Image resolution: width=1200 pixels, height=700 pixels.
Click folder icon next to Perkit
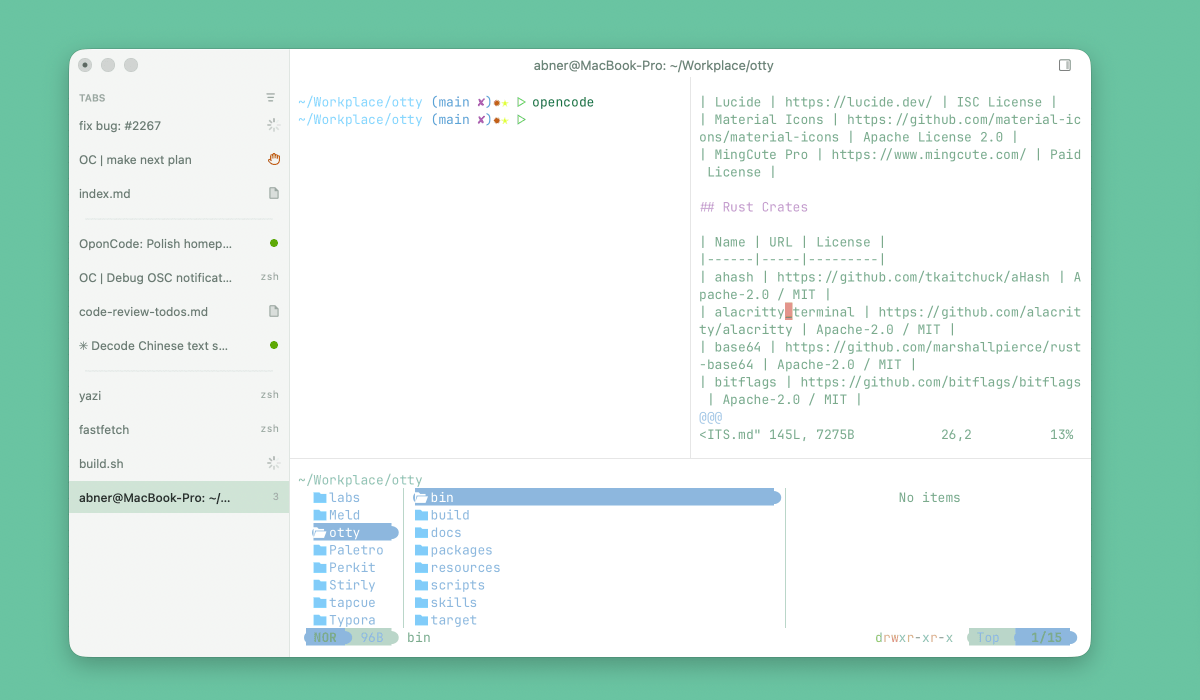click(x=320, y=568)
